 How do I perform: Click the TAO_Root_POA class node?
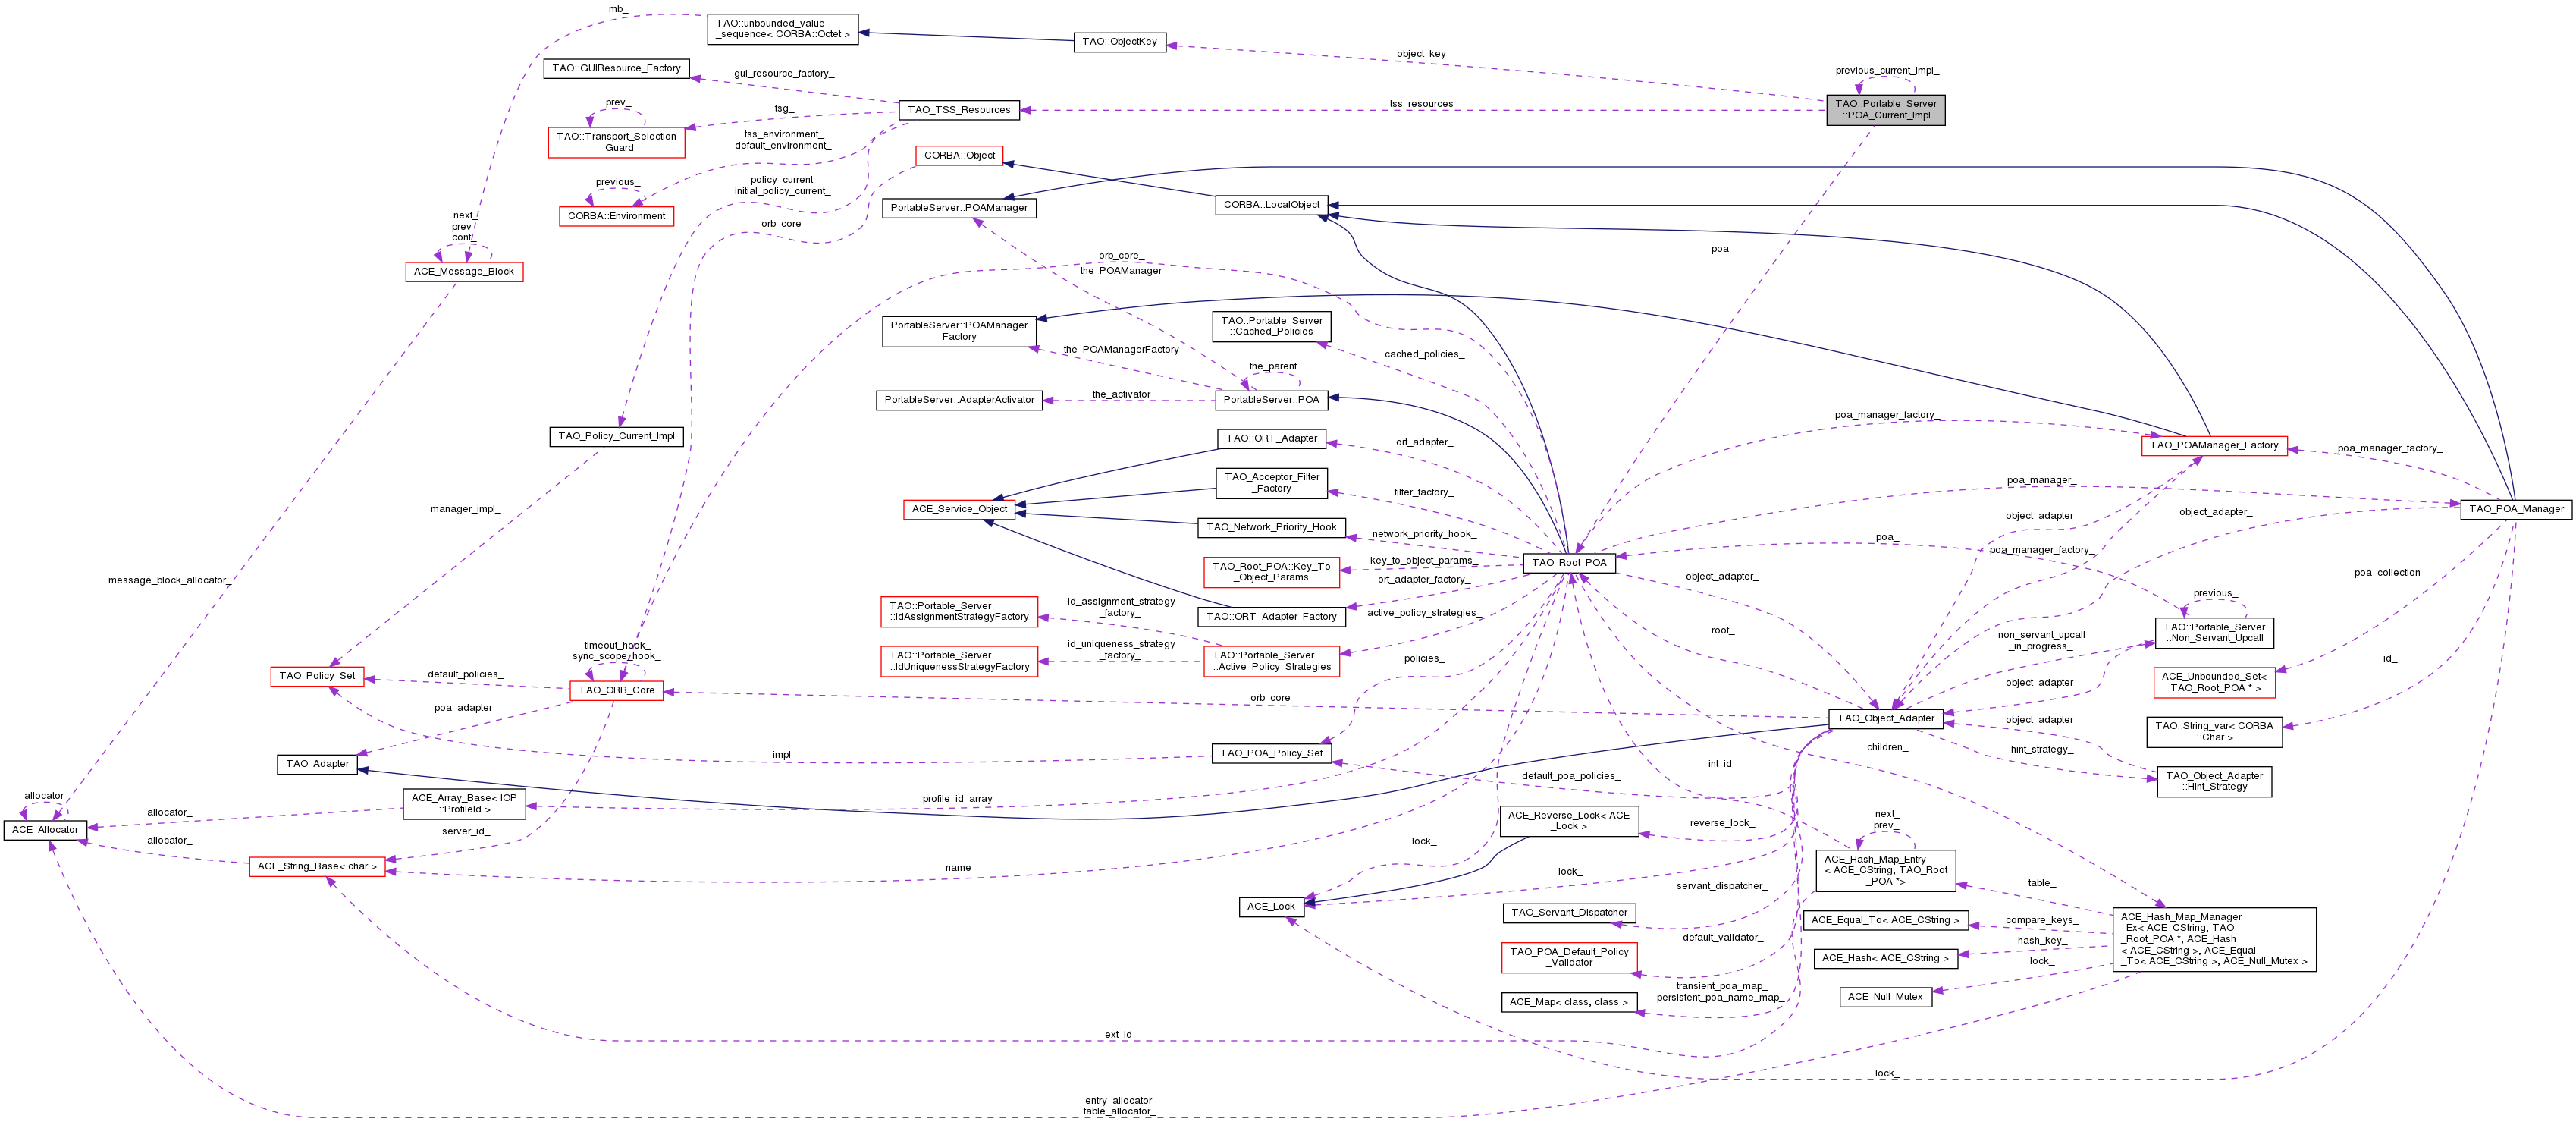(1568, 562)
